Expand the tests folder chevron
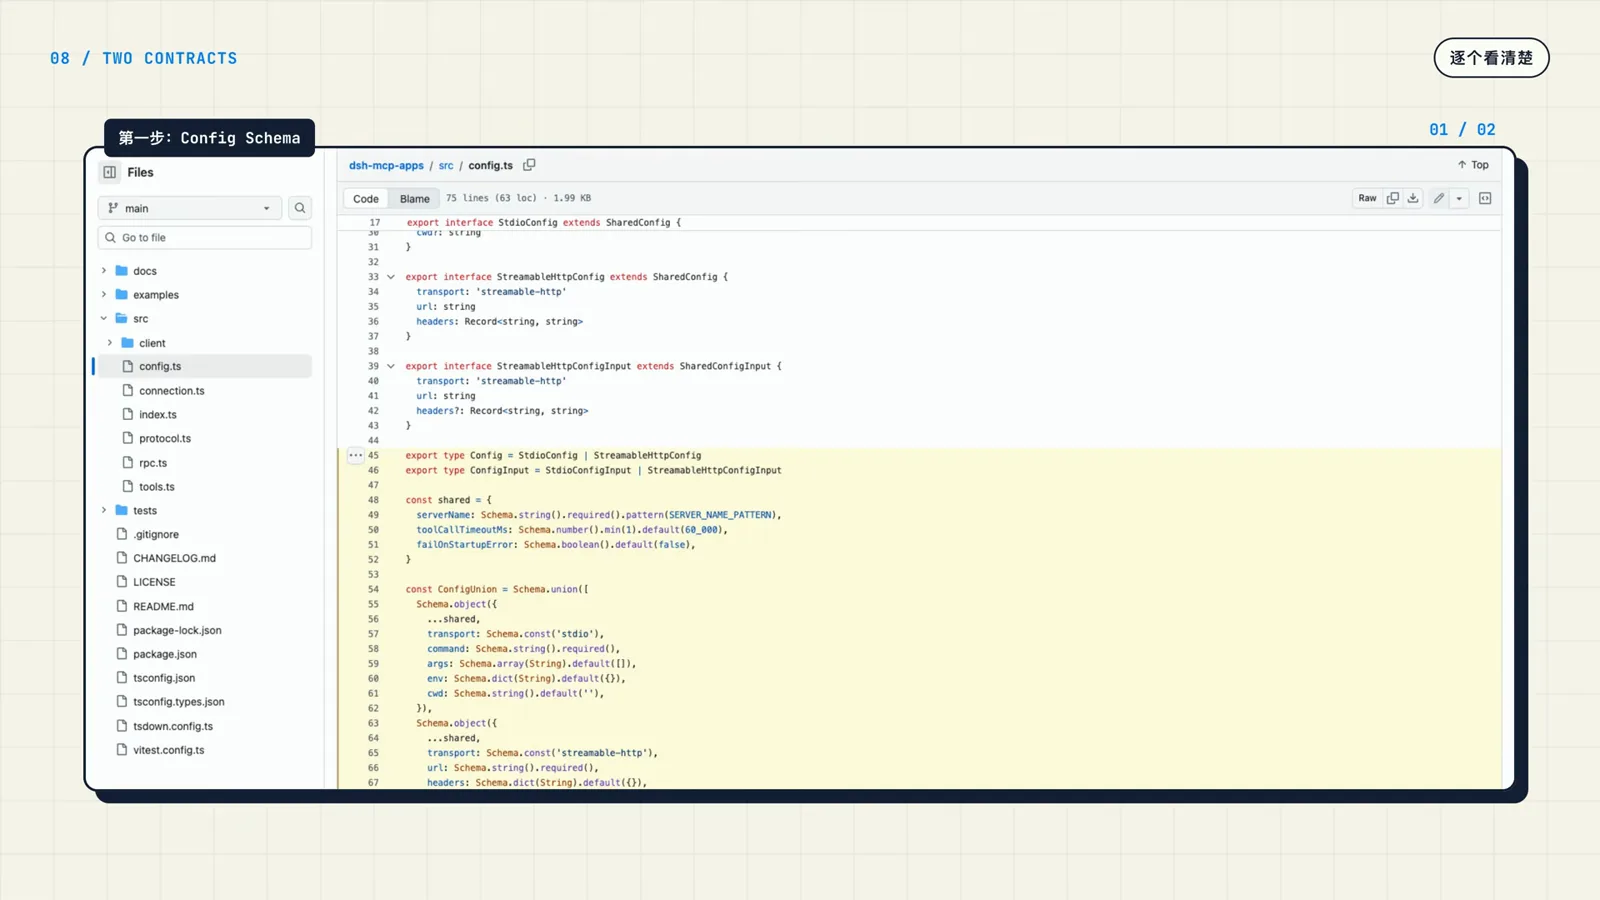Image resolution: width=1600 pixels, height=900 pixels. coord(104,511)
